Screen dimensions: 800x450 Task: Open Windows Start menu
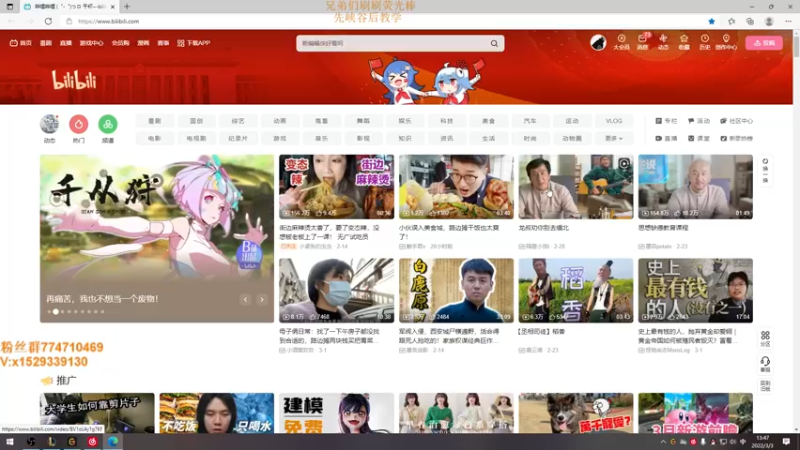pyautogui.click(x=10, y=441)
